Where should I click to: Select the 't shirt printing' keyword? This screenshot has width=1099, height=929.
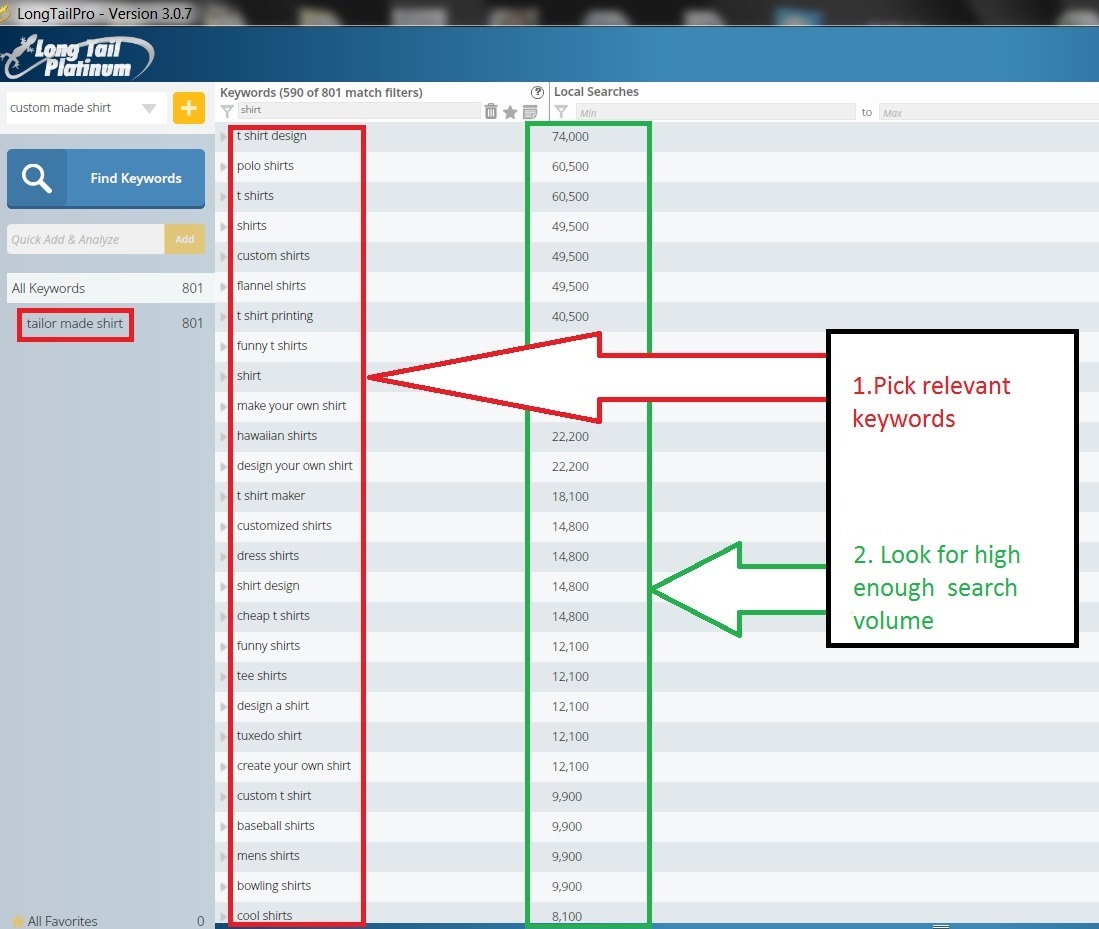pyautogui.click(x=275, y=316)
